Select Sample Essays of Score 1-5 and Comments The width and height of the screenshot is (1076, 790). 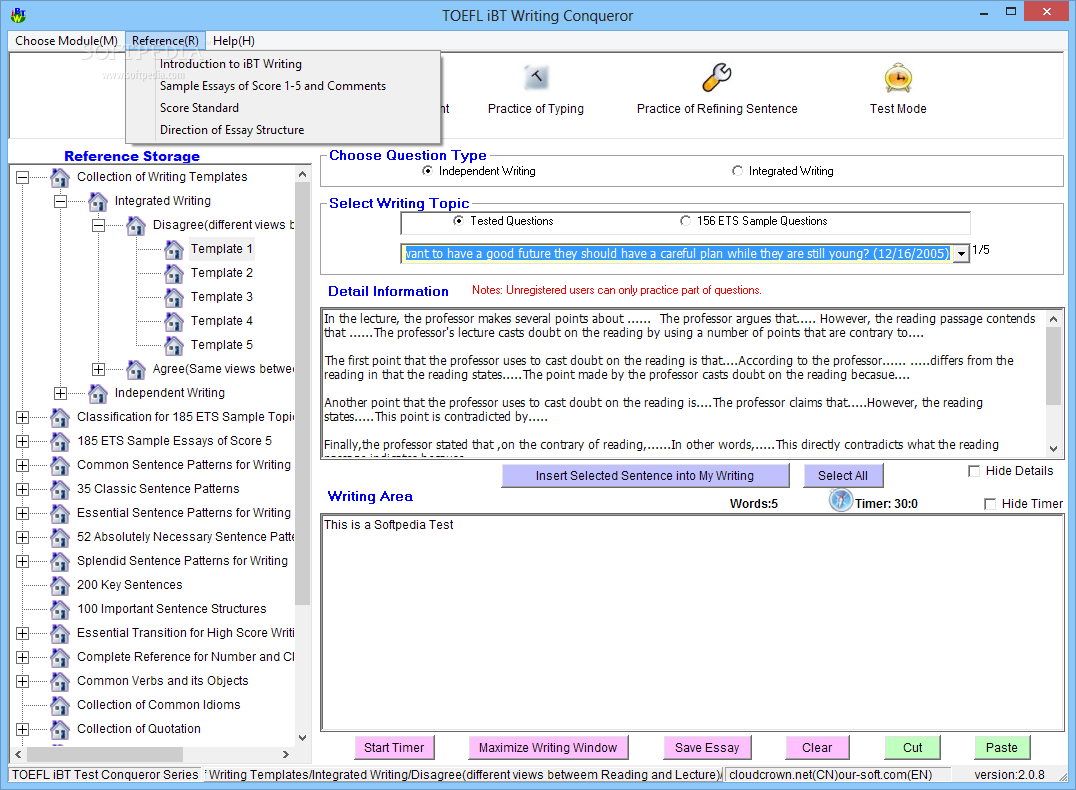tap(283, 86)
